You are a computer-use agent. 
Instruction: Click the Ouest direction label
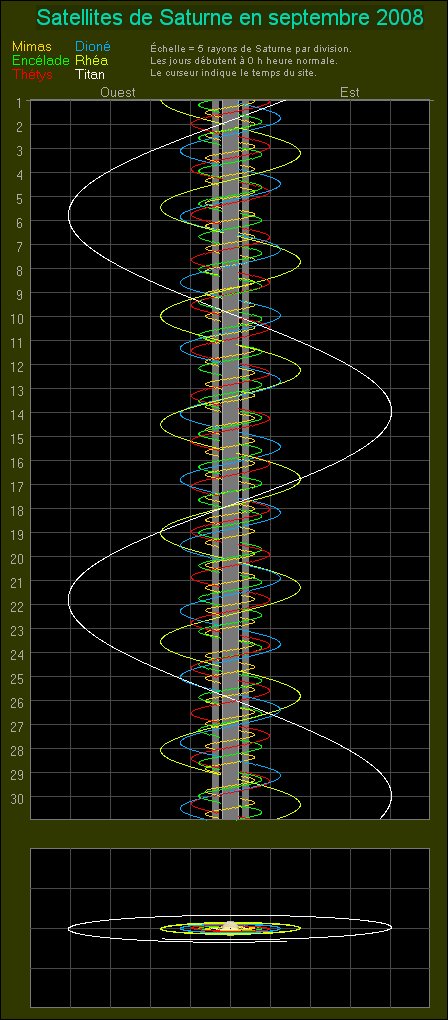coord(118,92)
